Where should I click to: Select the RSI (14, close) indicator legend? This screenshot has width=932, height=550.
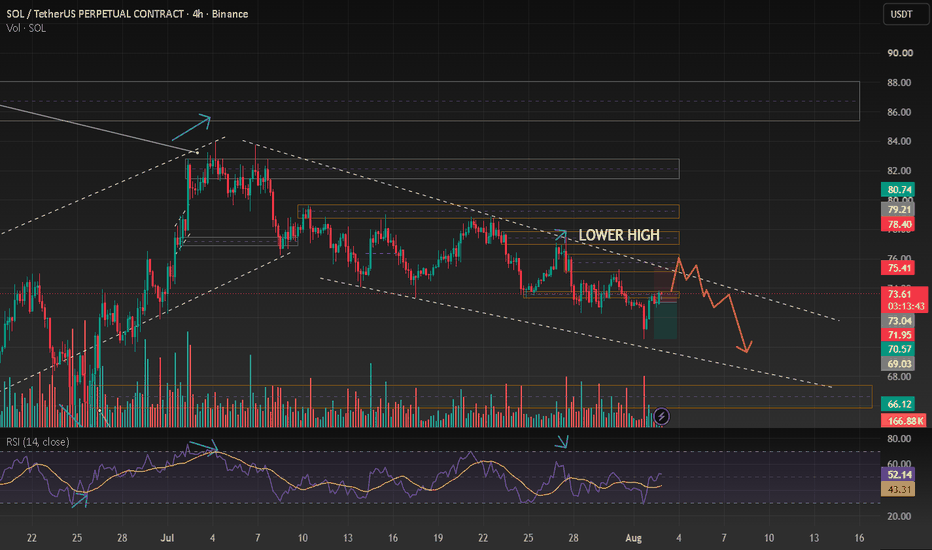[x=37, y=442]
